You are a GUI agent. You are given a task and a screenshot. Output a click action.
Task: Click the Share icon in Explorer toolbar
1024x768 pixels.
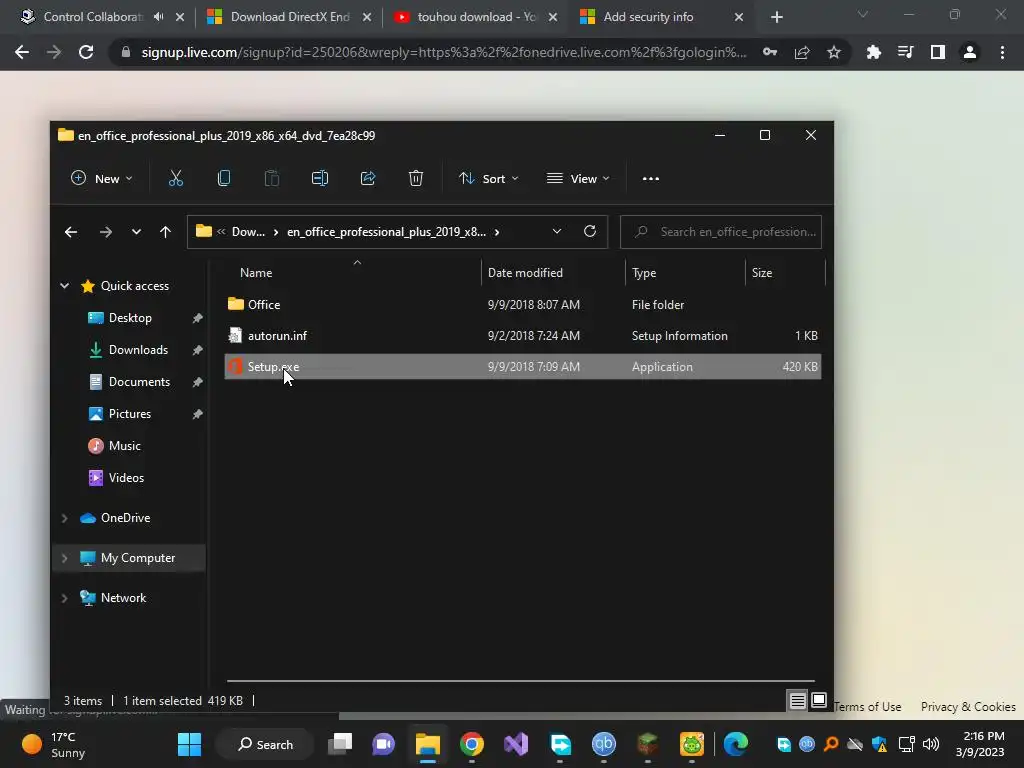click(368, 178)
